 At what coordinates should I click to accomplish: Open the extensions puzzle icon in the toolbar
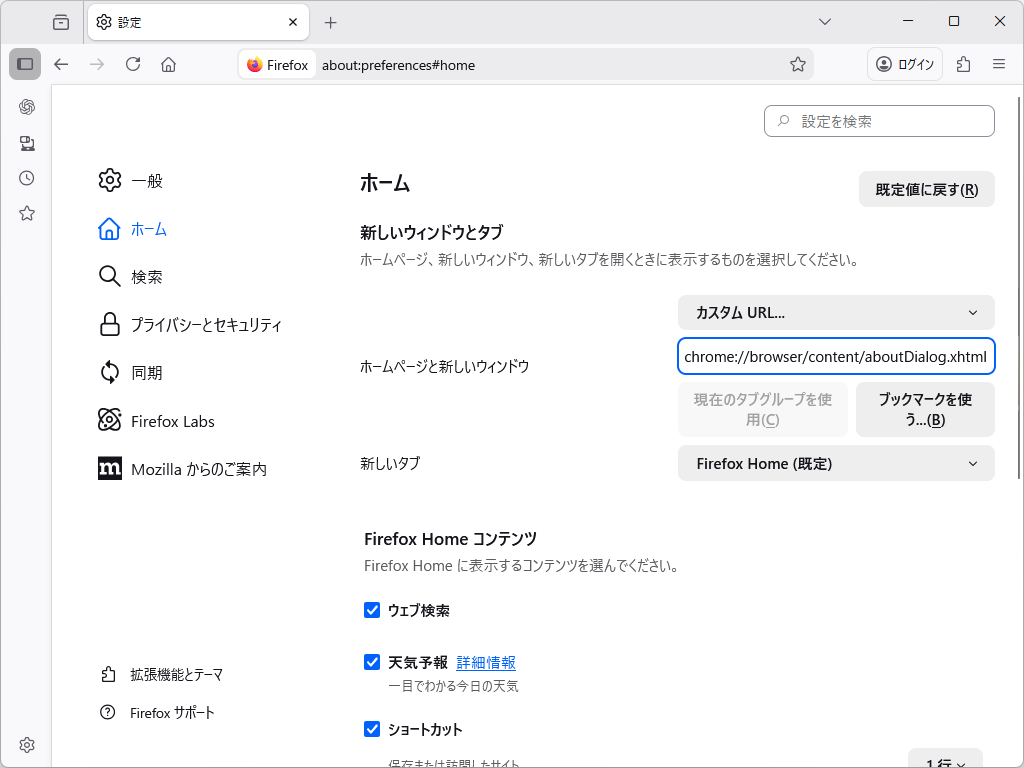coord(963,64)
